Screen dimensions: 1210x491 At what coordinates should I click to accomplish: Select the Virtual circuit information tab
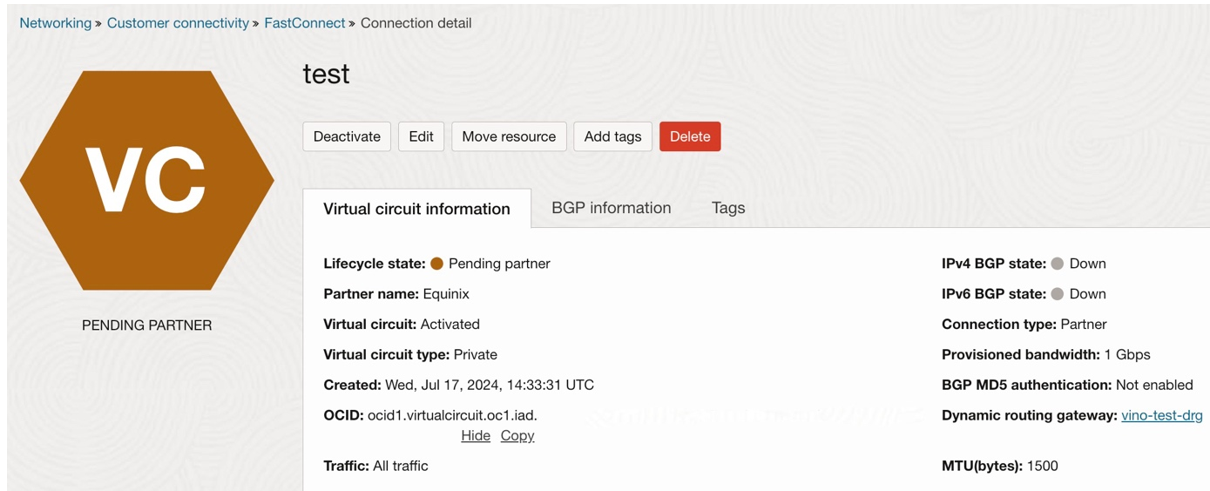point(417,209)
